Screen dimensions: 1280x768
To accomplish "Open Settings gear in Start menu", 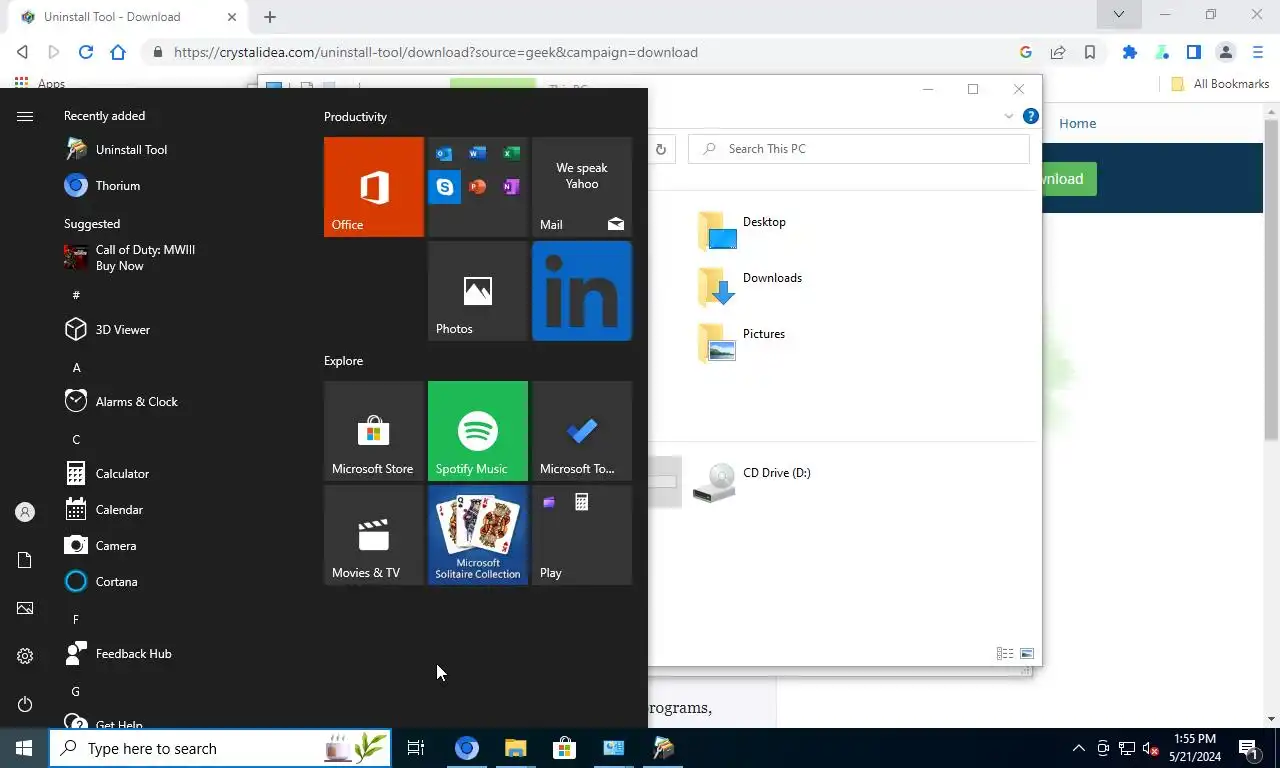I will pyautogui.click(x=25, y=656).
